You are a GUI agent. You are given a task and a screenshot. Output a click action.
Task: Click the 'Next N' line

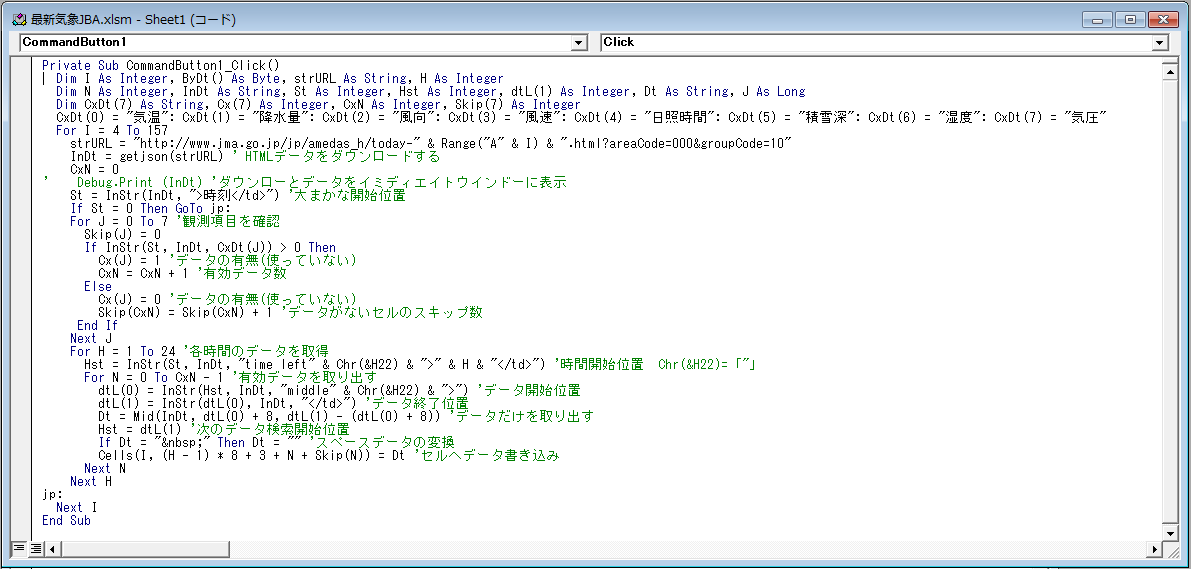click(105, 468)
